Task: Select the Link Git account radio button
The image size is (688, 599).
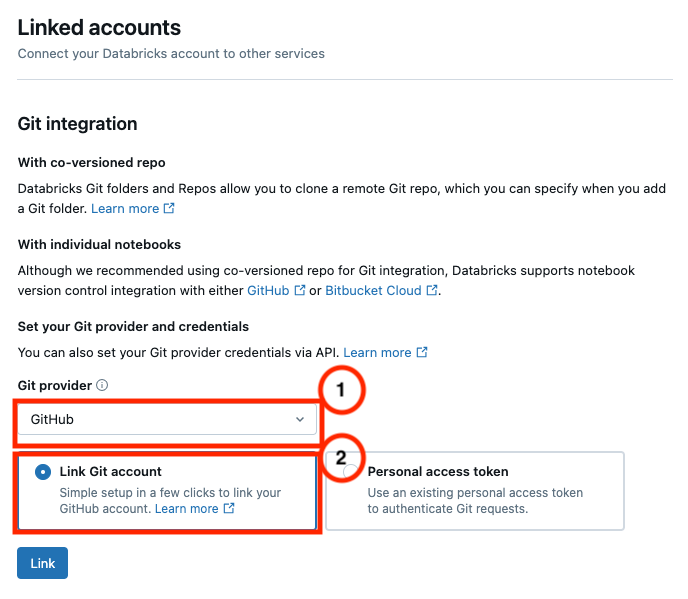Action: (x=43, y=472)
